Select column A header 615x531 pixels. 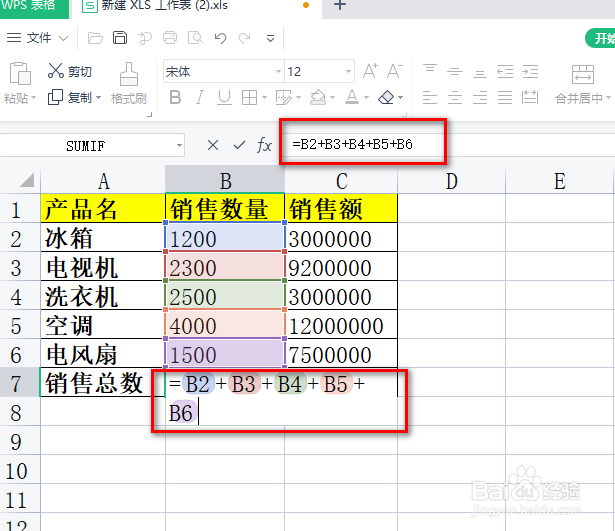103,181
